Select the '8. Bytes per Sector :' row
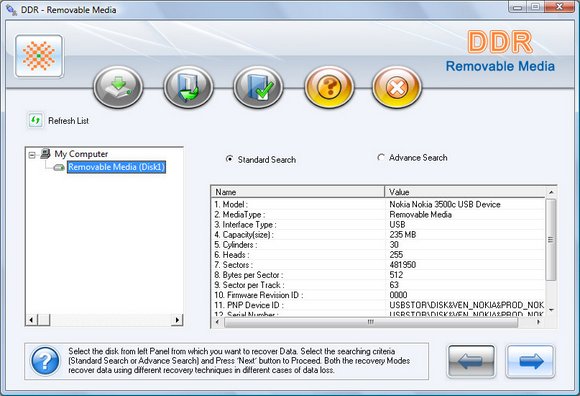Screen dimensions: 580x396 click(378, 275)
